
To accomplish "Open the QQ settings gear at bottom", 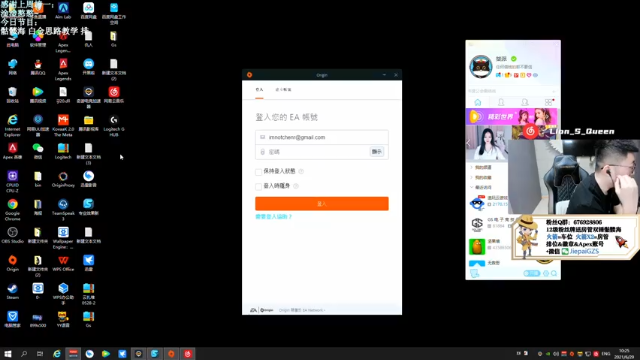I will (546, 273).
